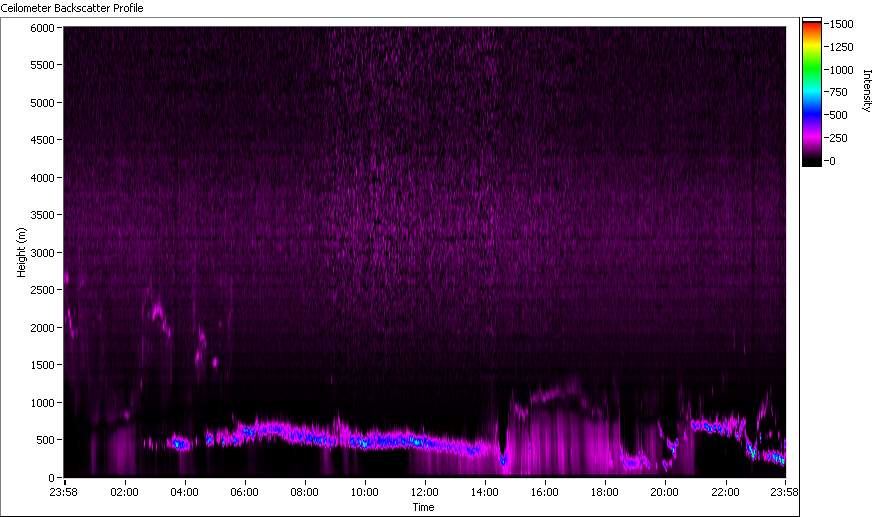Screen dimensions: 876x517
Task: Click the 0 height axis tick label
Action: [x=51, y=478]
